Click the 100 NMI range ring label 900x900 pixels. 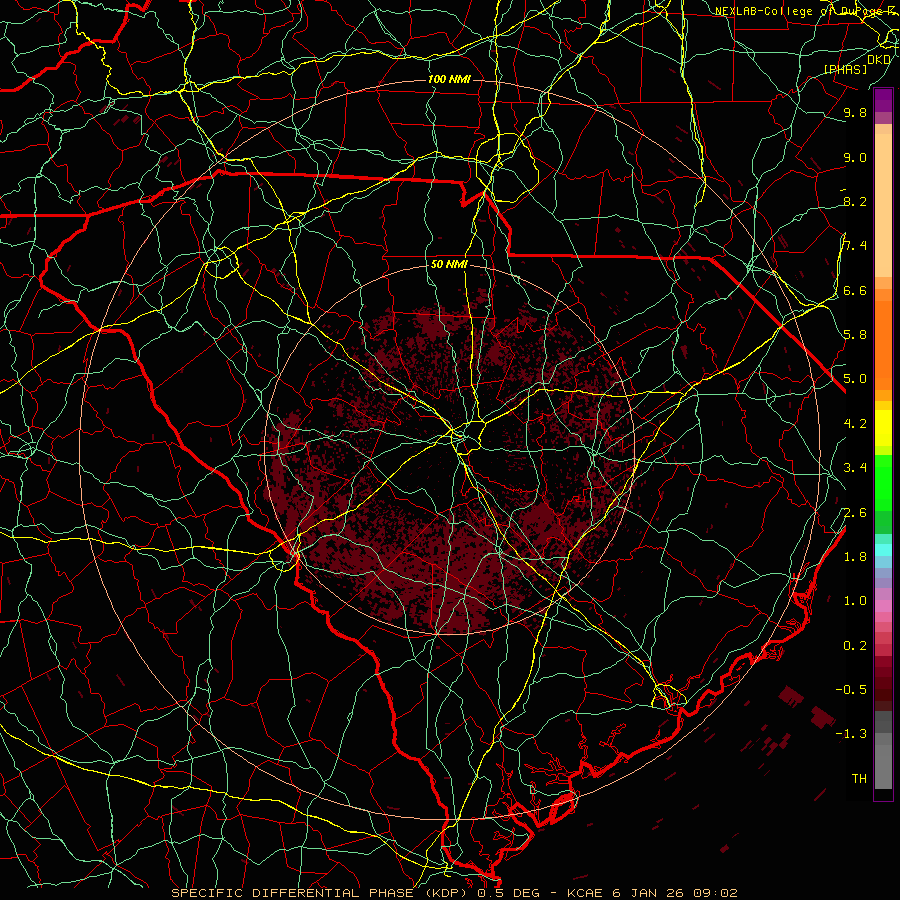click(x=449, y=79)
